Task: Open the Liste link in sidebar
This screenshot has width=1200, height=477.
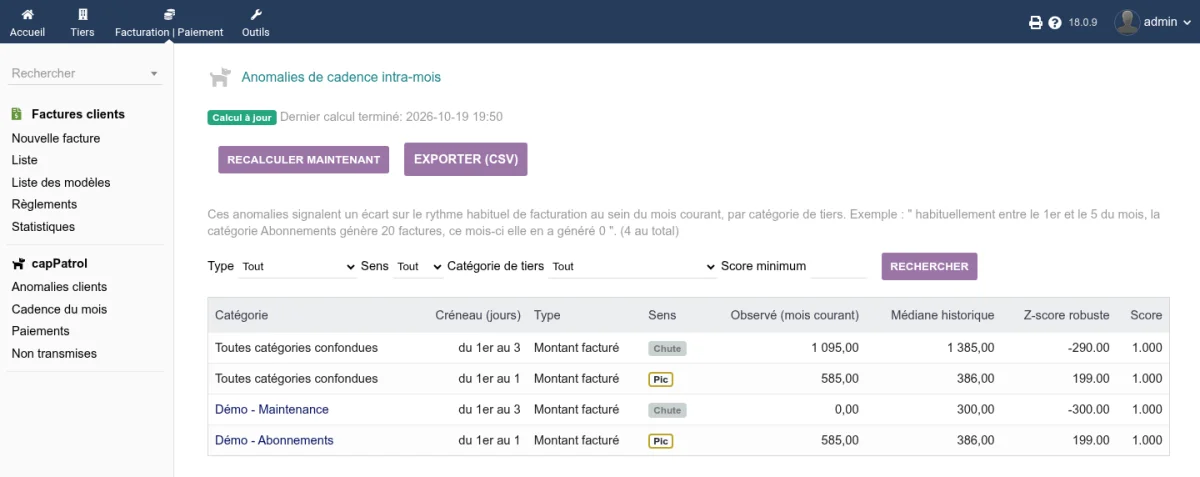Action: coord(25,160)
